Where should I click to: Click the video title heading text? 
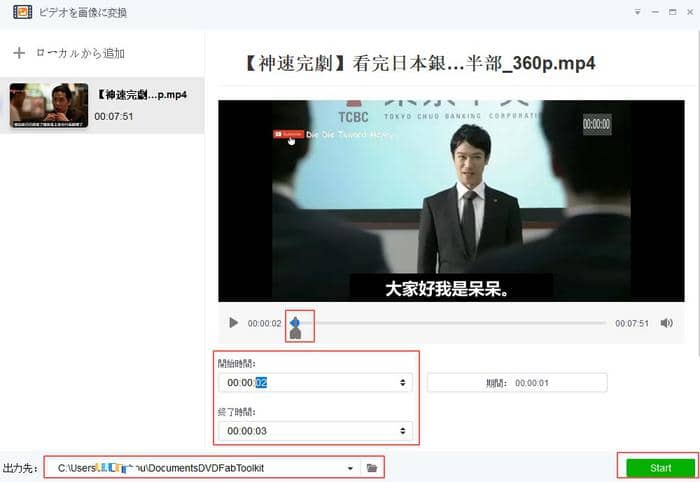coord(420,63)
